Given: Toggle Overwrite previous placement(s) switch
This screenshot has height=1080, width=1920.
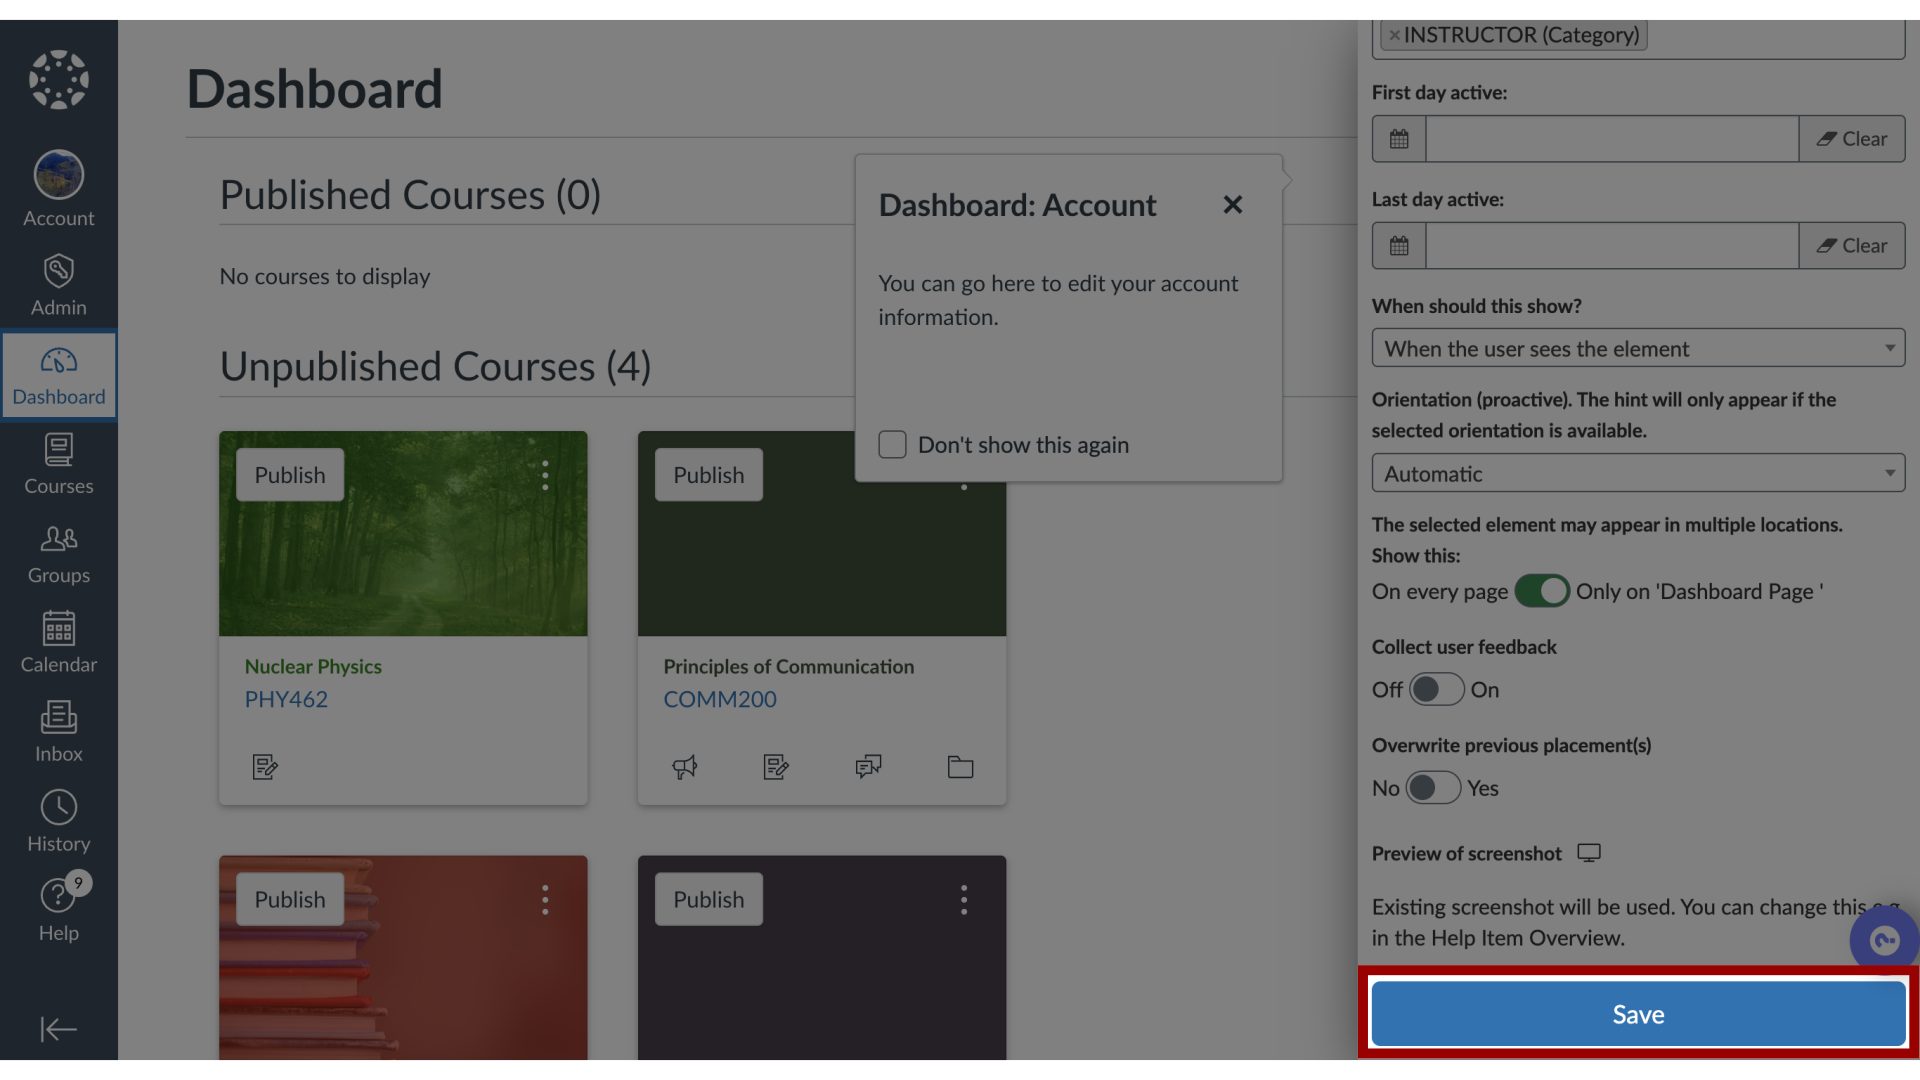Looking at the screenshot, I should click(1434, 788).
